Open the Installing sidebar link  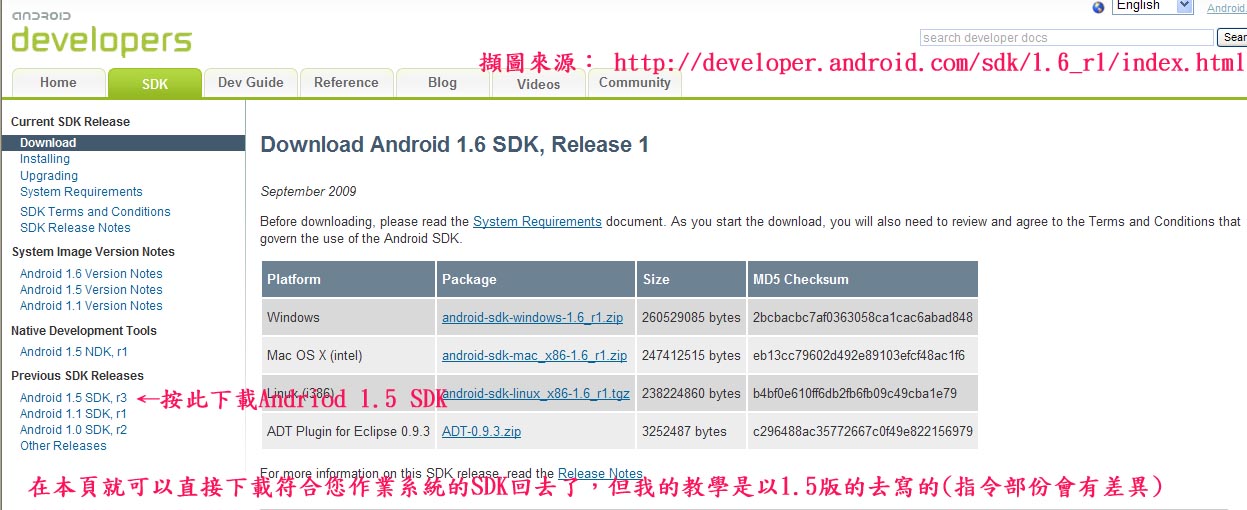click(x=45, y=159)
